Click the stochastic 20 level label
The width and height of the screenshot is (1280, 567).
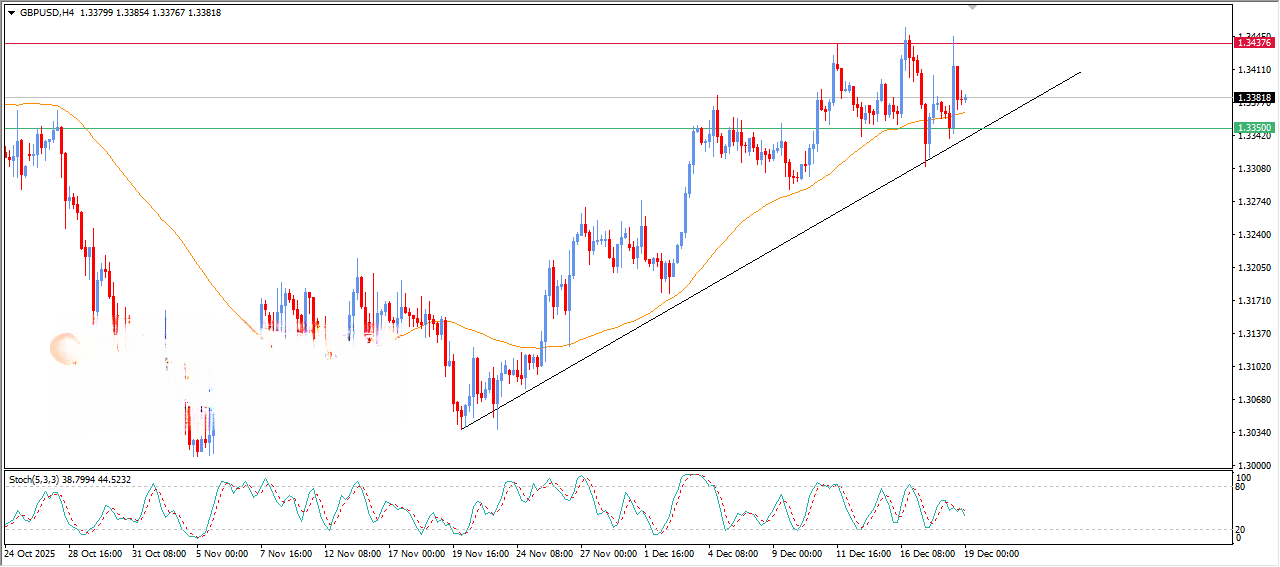tap(1242, 529)
